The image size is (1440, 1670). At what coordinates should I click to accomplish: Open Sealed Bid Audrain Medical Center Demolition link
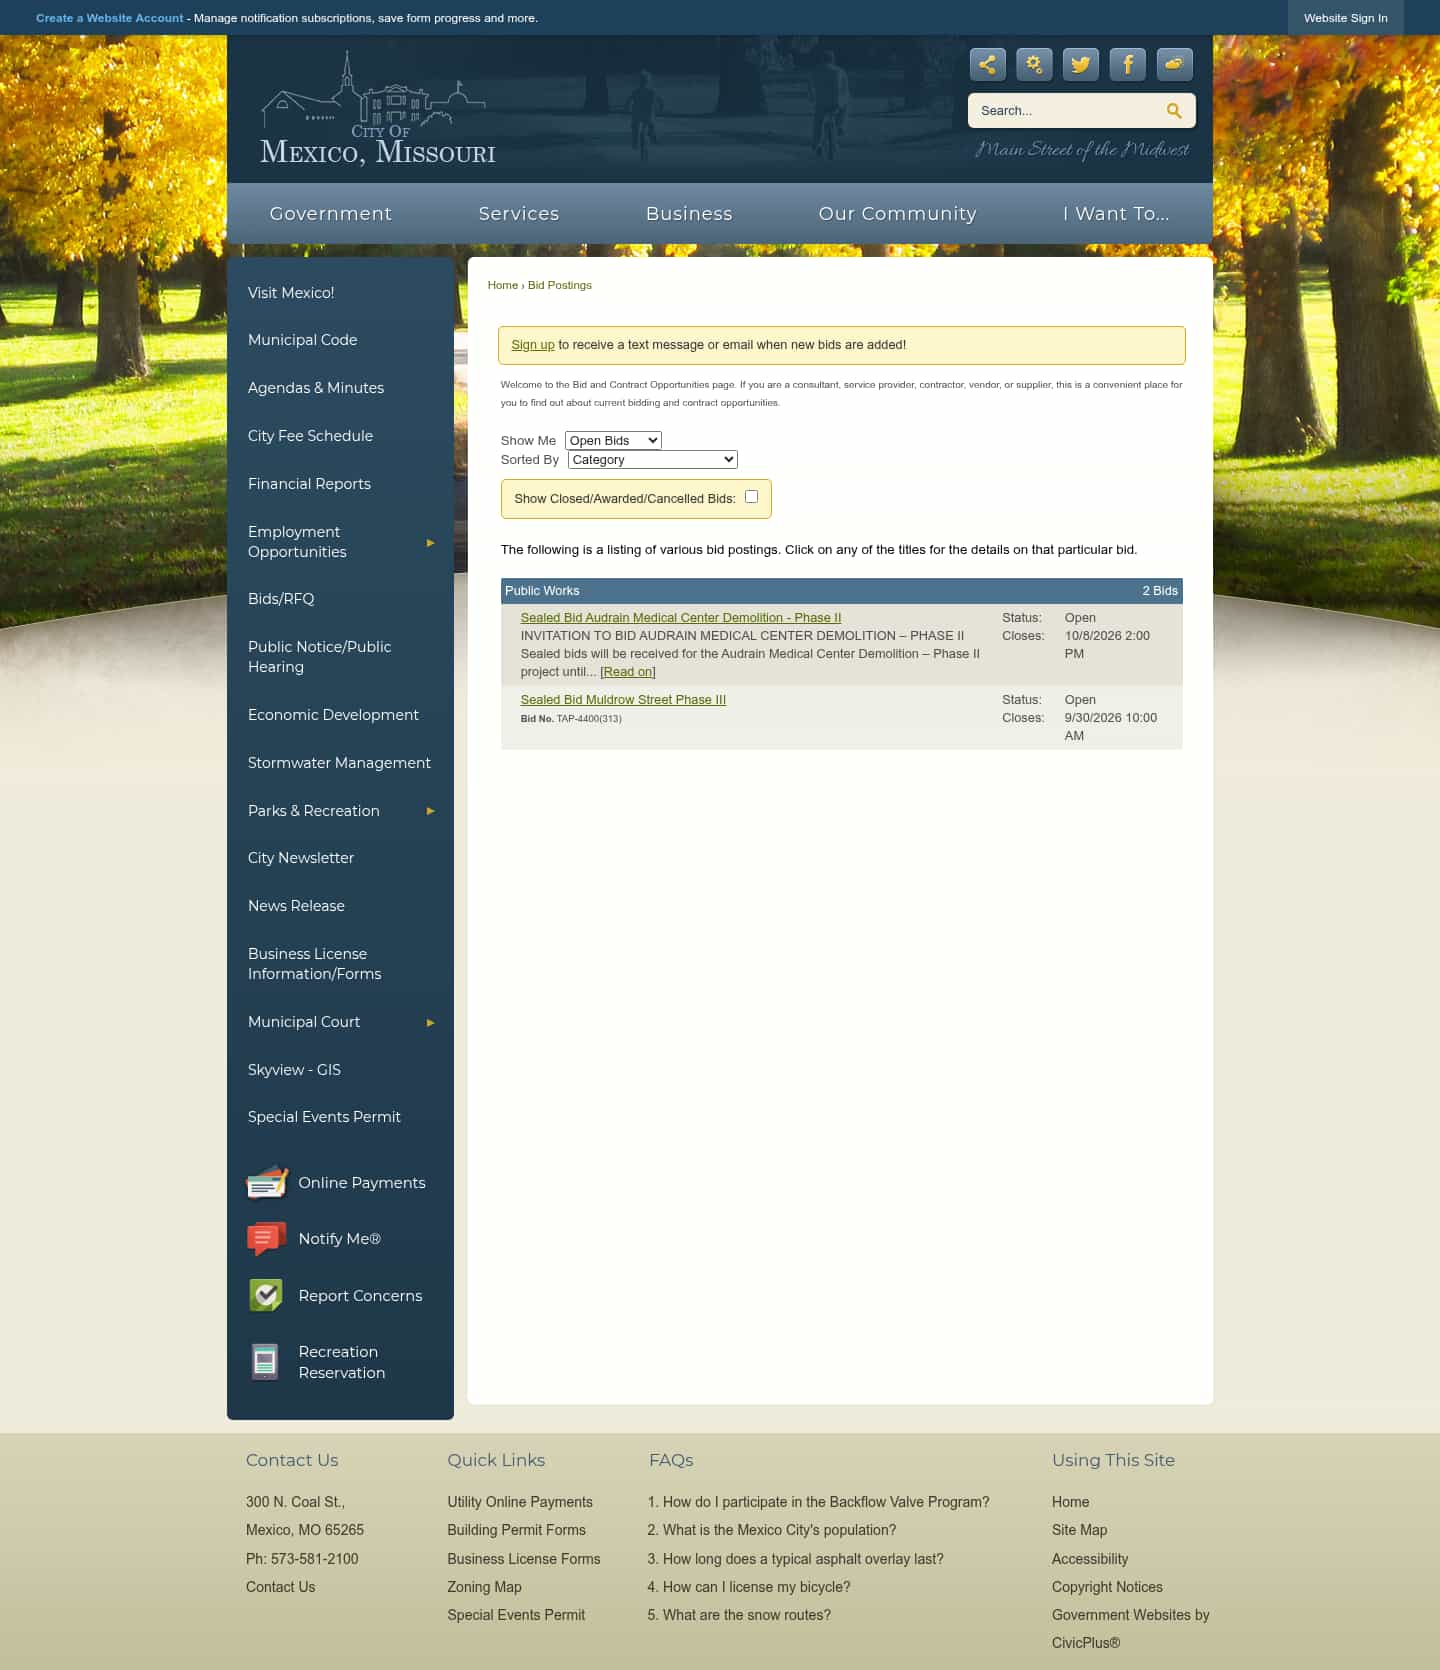(681, 618)
